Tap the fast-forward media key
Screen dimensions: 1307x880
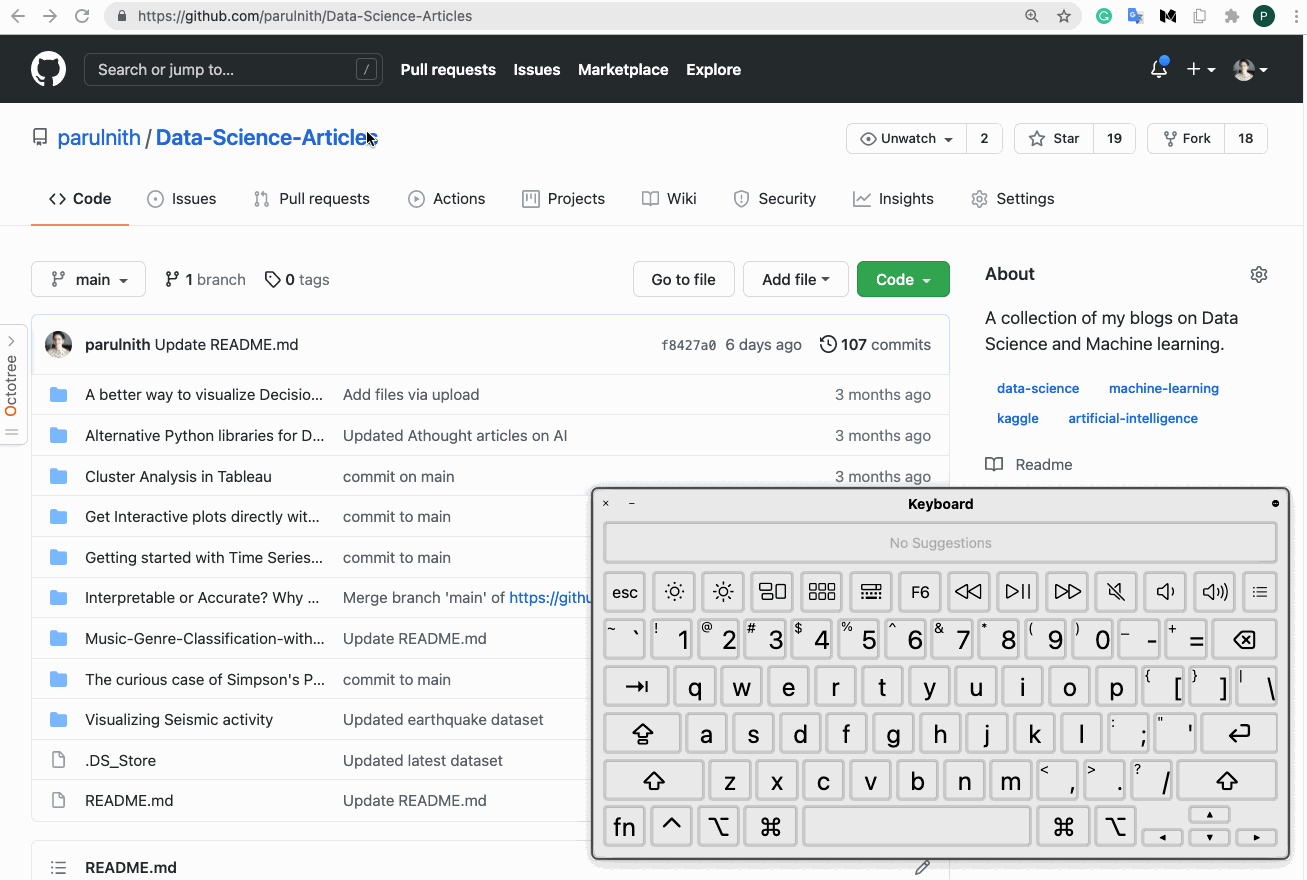click(x=1067, y=592)
